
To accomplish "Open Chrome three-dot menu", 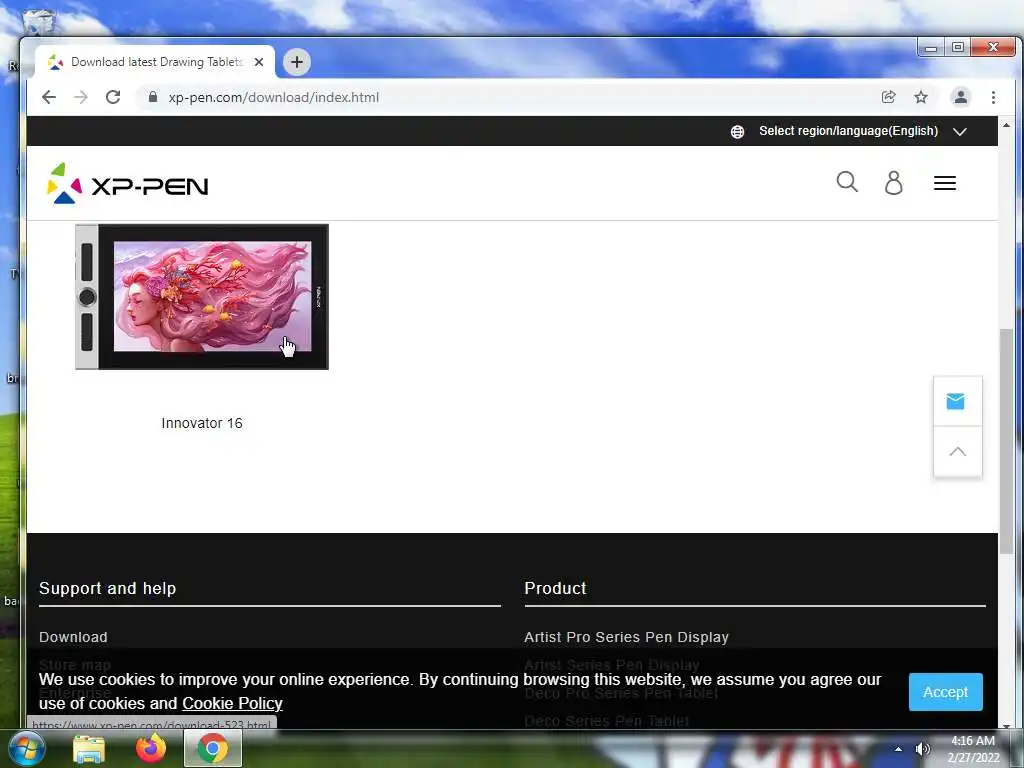I will coord(993,97).
